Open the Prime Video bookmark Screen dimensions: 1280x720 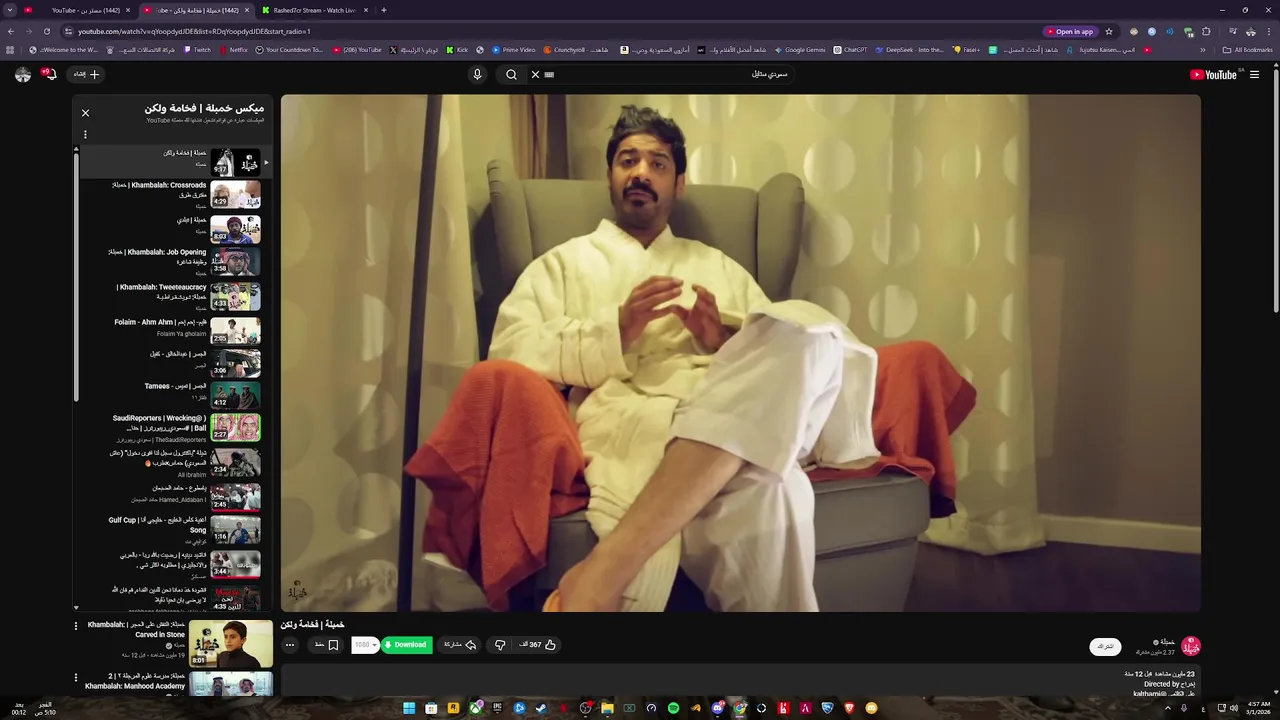[x=513, y=49]
